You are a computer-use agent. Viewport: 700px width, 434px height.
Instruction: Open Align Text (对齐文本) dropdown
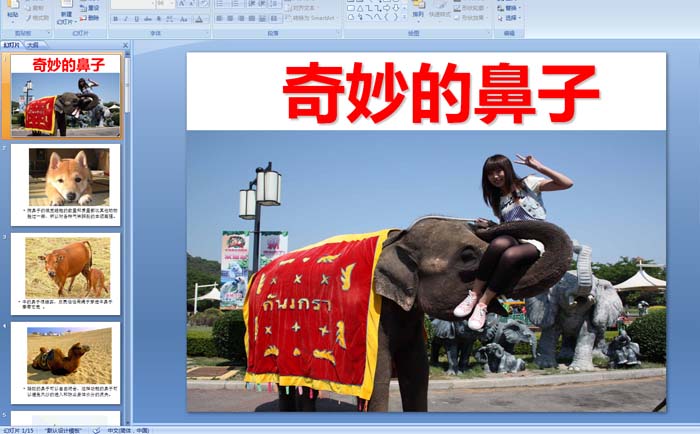pyautogui.click(x=302, y=8)
